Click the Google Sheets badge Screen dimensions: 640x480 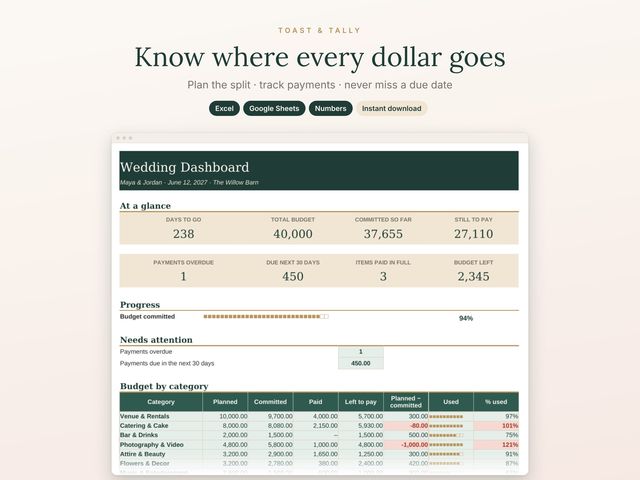[x=274, y=109]
